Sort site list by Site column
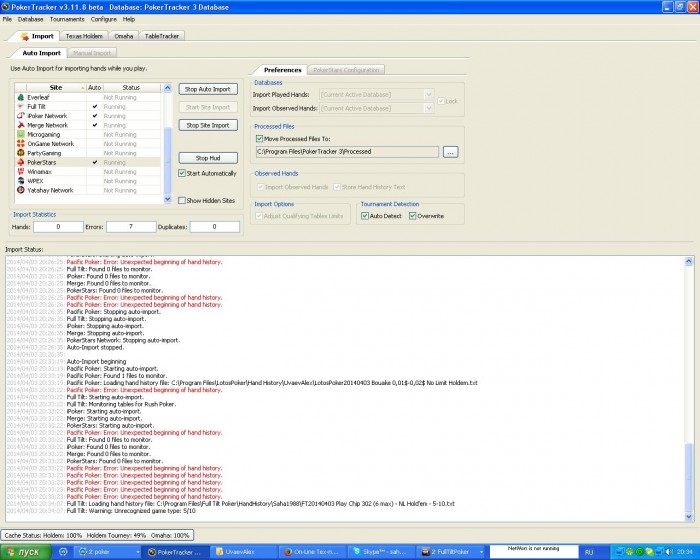Image resolution: width=700 pixels, height=560 pixels. tap(56, 88)
